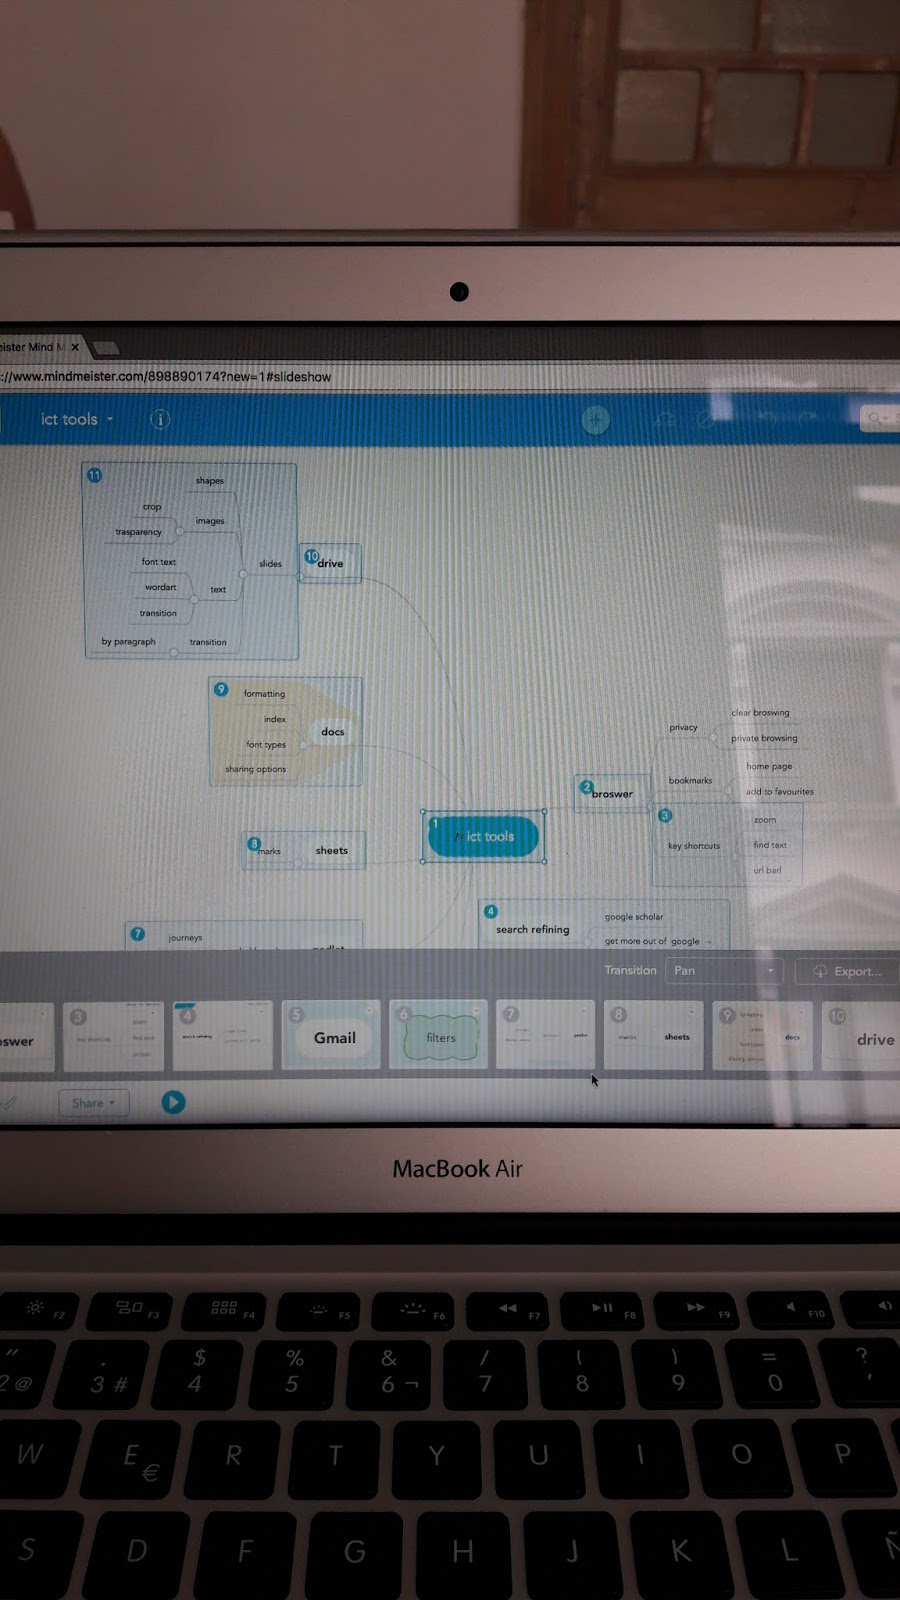Screen dimensions: 900x1600
Task: Select the search refining node
Action: click(x=533, y=930)
